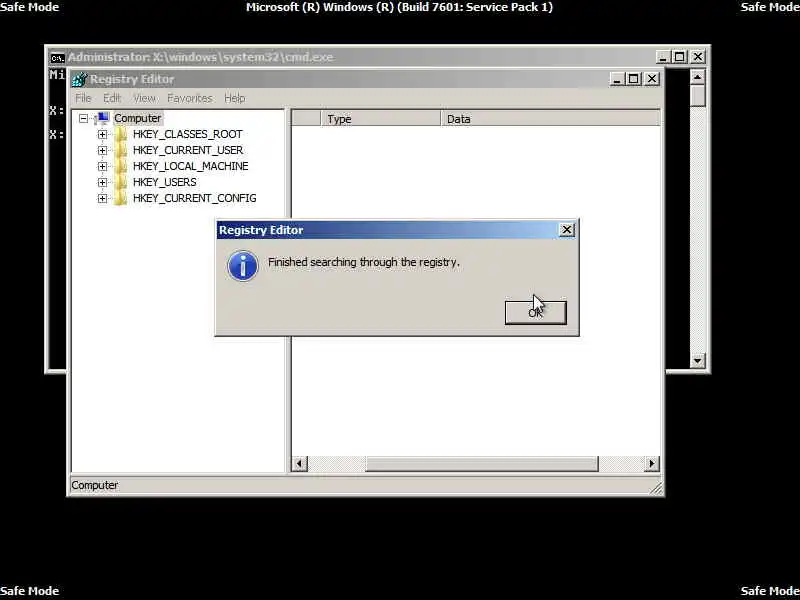Screen dimensions: 800x600
Task: Click the horizontal scrollbar thumb
Action: [x=481, y=463]
